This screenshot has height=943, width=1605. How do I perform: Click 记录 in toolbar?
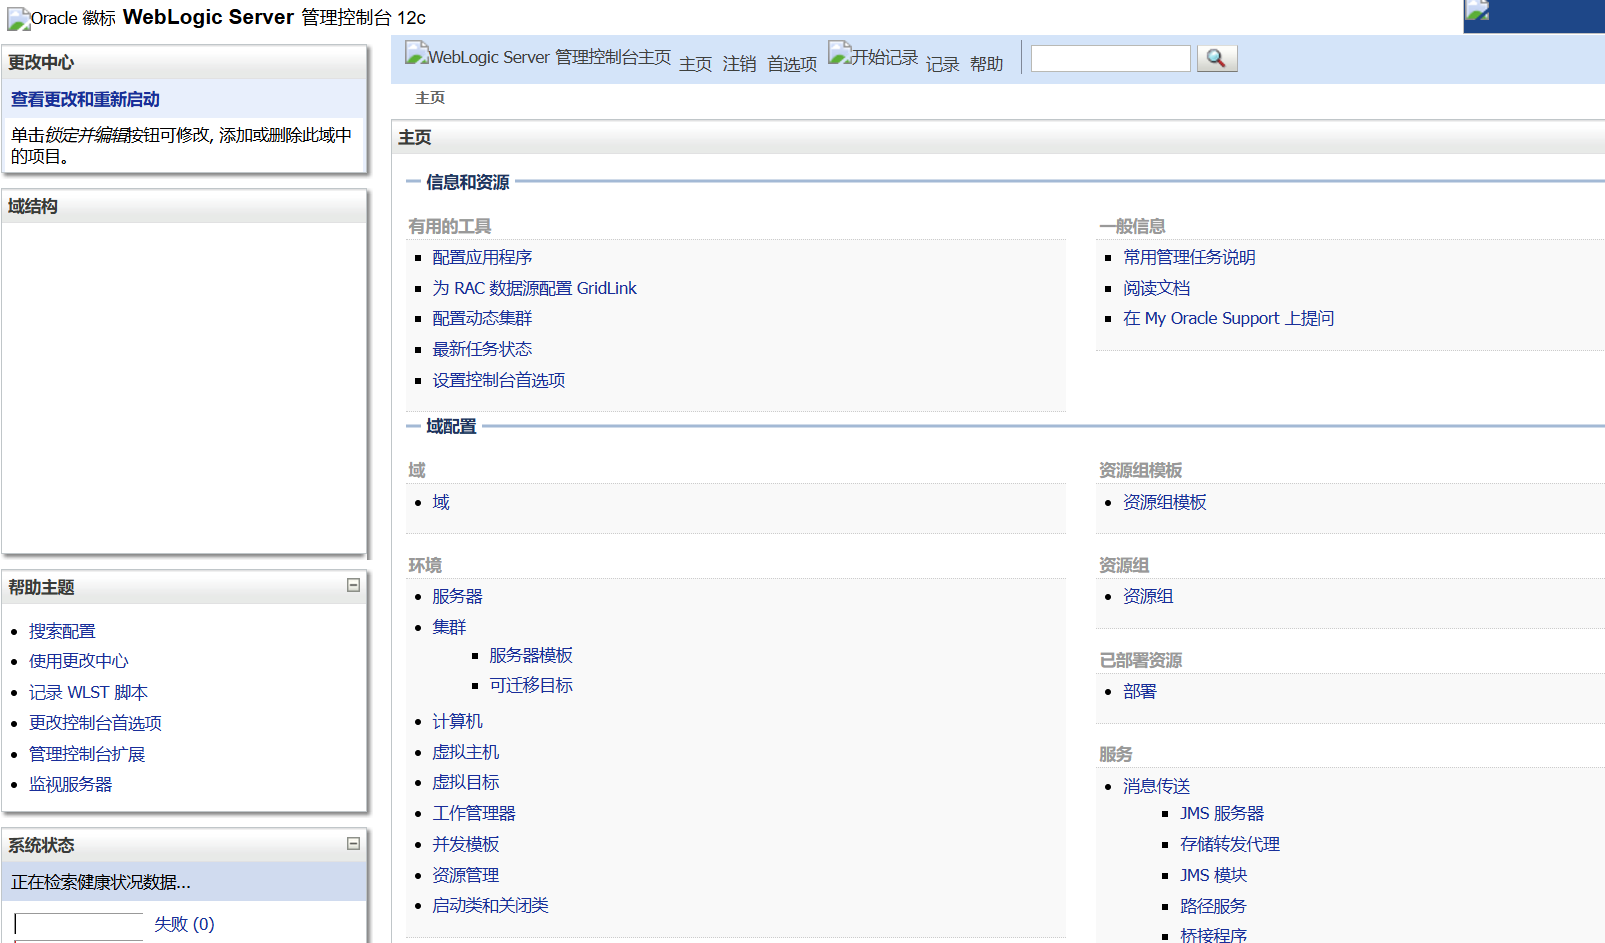(x=942, y=64)
